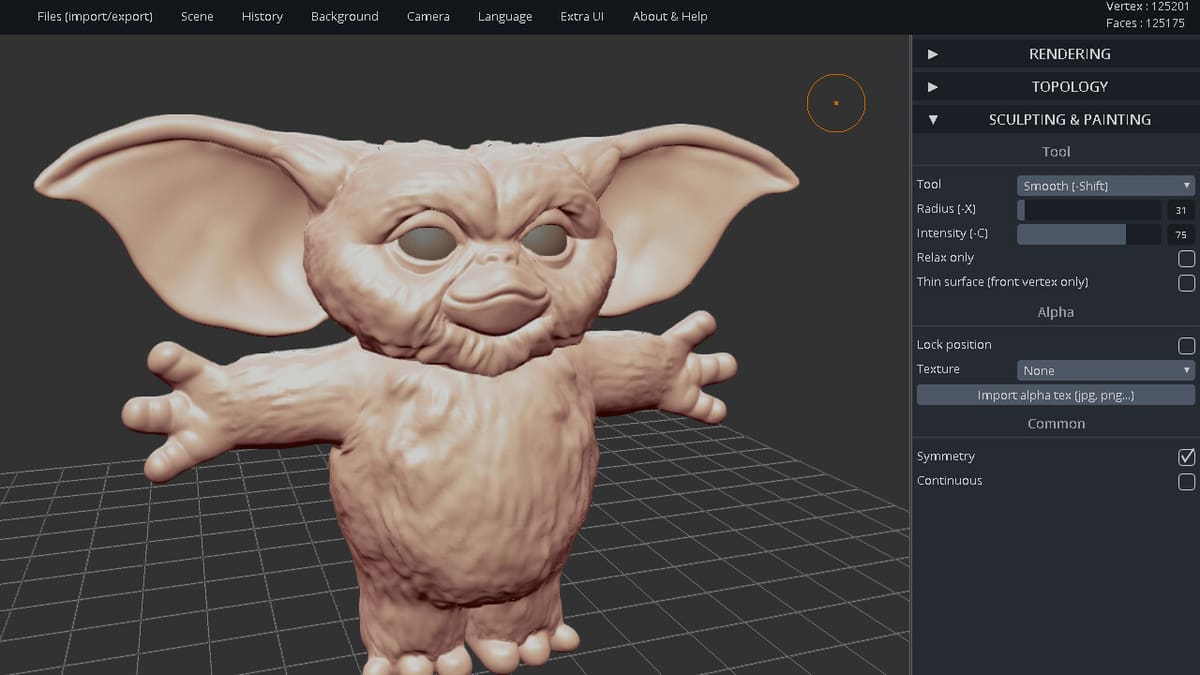Open the Language menu
1200x675 pixels.
coord(505,16)
